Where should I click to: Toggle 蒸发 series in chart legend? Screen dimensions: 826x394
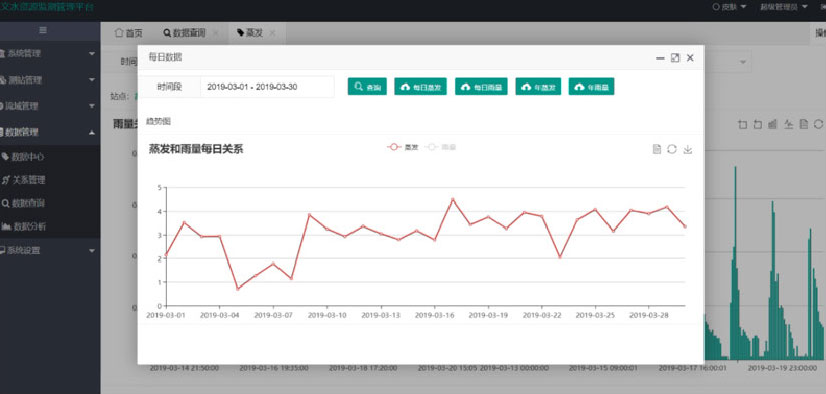point(403,147)
